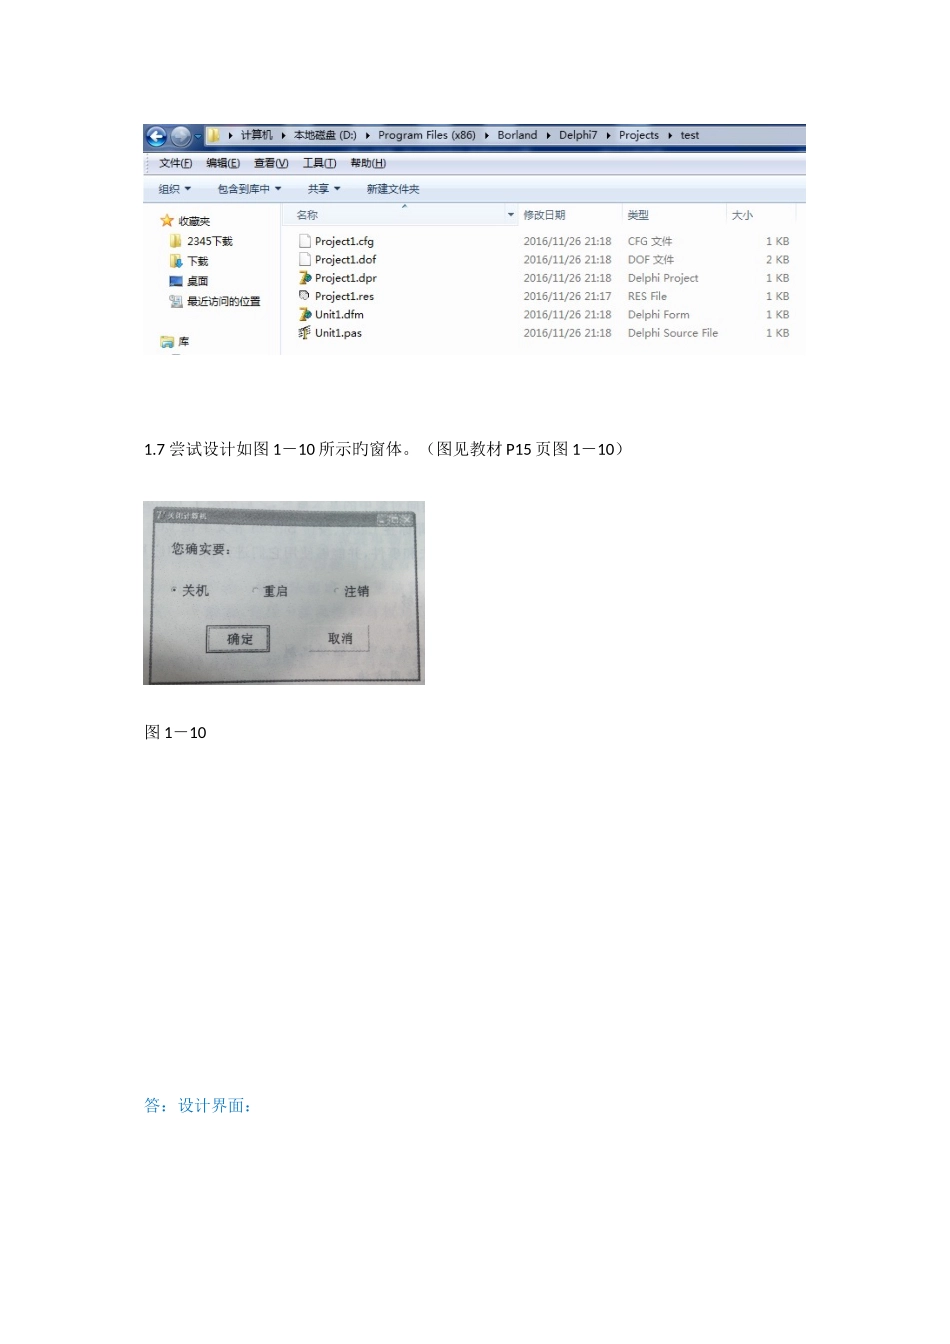Click the 收藏夹 favorites label
Screen dimensions: 950x1344
[194, 221]
